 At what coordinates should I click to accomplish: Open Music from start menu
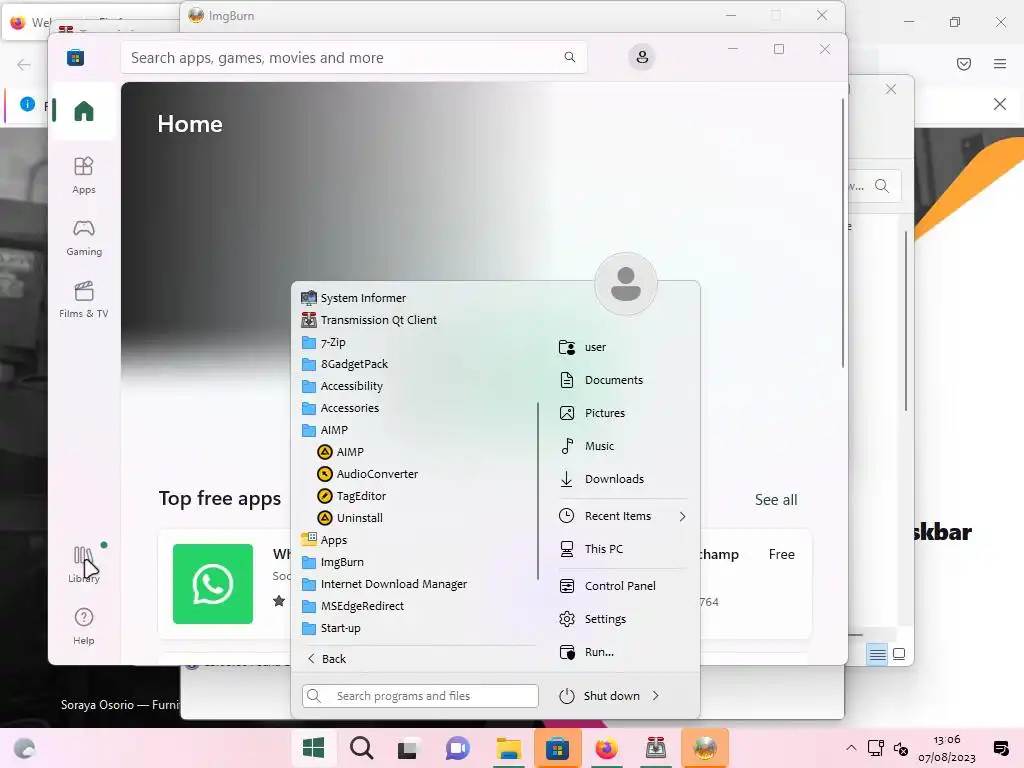tap(586, 446)
